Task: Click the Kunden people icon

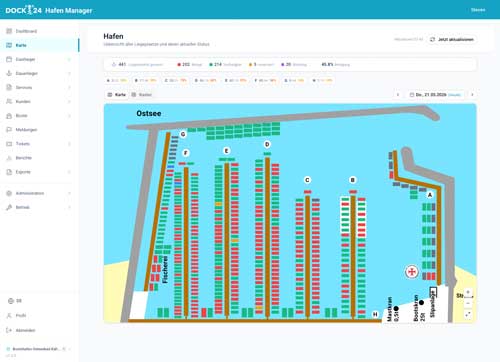Action: (x=9, y=101)
